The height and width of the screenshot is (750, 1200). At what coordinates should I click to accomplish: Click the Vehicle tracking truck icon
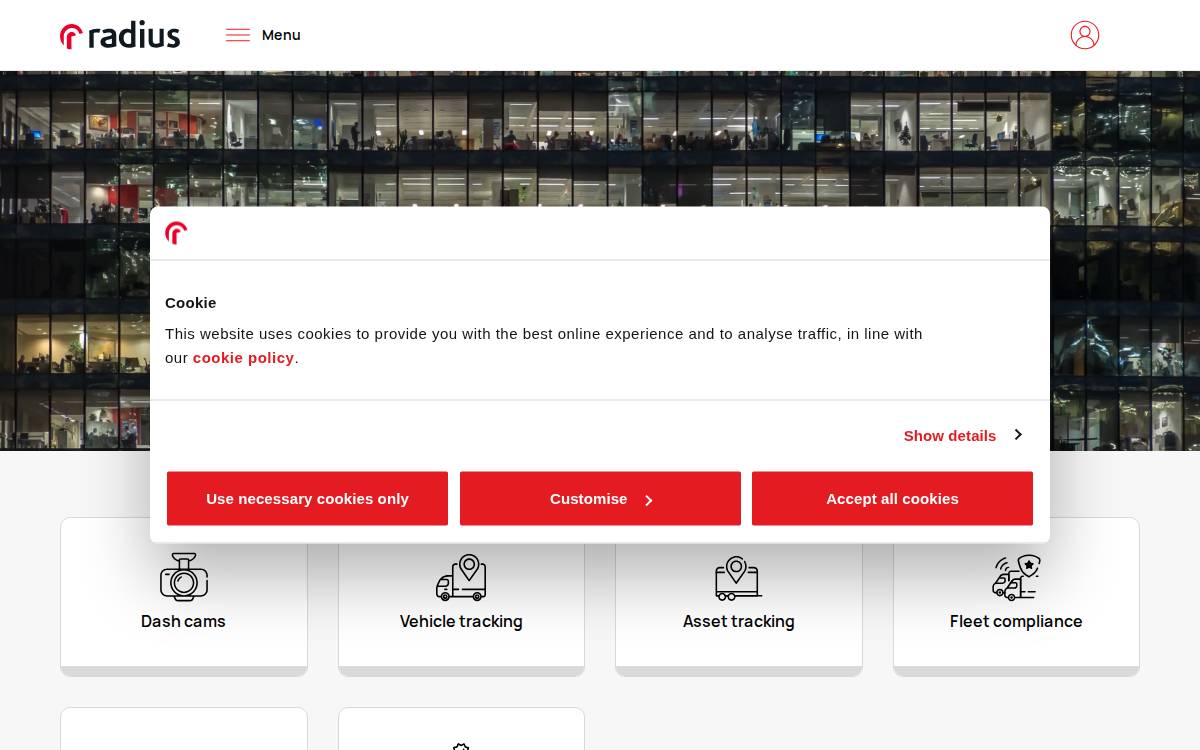[x=461, y=577]
